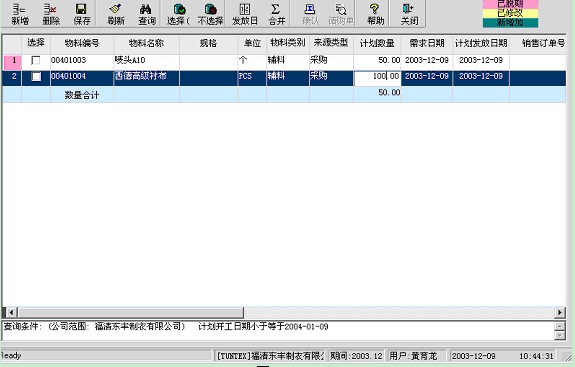Click the 不选择 deselect toolbar icon

[x=210, y=14]
